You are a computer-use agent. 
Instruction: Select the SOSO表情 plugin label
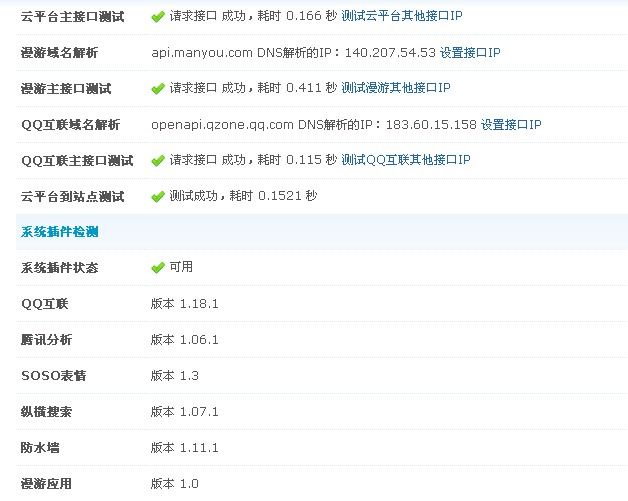pyautogui.click(x=54, y=376)
